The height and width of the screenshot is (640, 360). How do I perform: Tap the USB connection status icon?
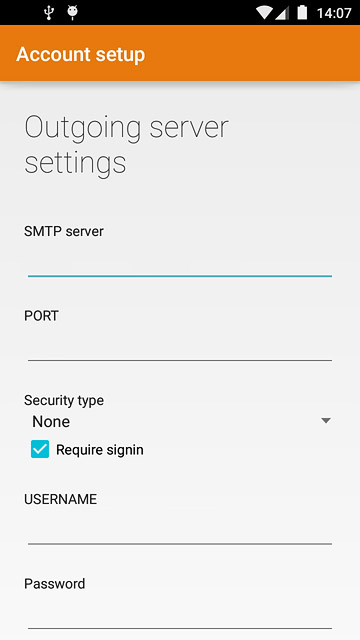click(49, 13)
